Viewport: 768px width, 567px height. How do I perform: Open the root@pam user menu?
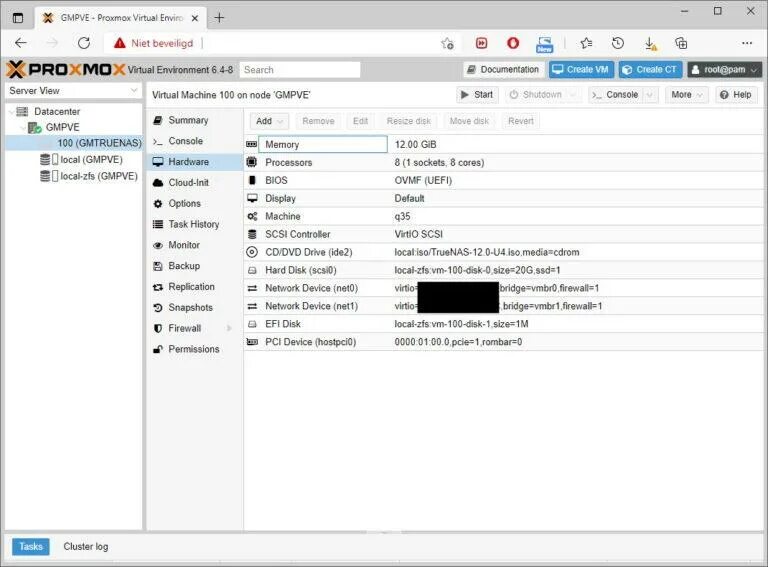tap(725, 70)
